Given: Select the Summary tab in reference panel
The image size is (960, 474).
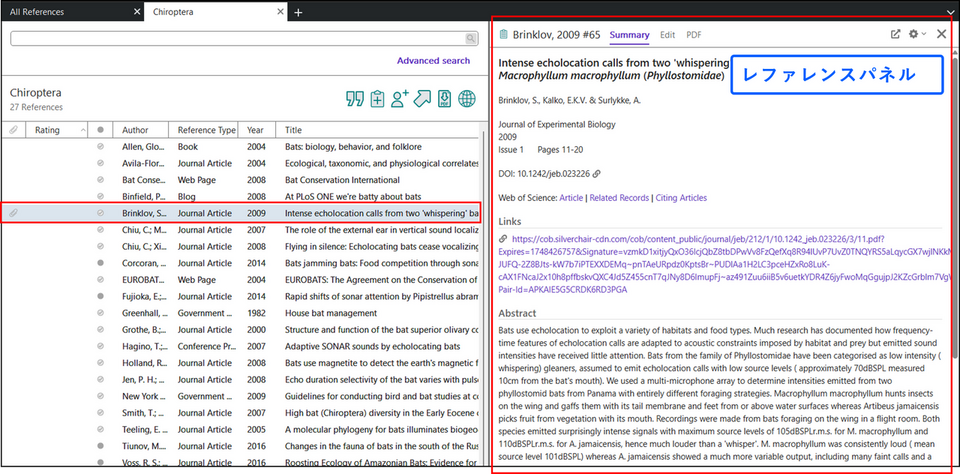Looking at the screenshot, I should (629, 35).
